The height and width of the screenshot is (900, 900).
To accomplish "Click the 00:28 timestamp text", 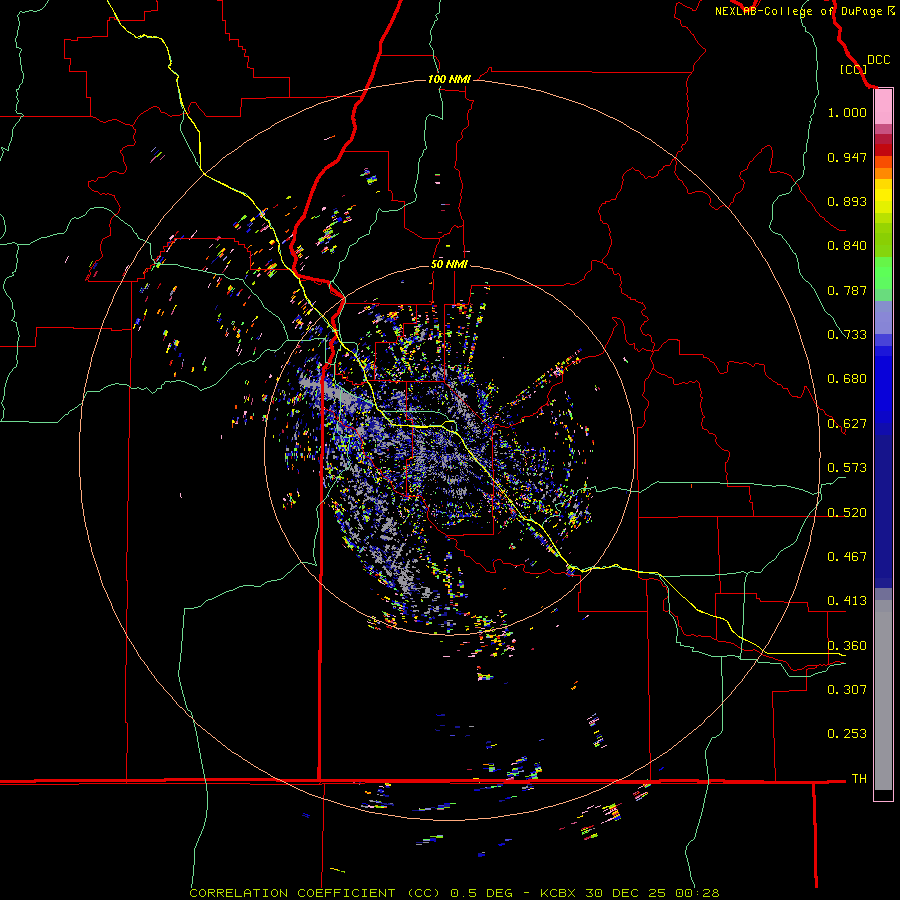I will (697, 893).
